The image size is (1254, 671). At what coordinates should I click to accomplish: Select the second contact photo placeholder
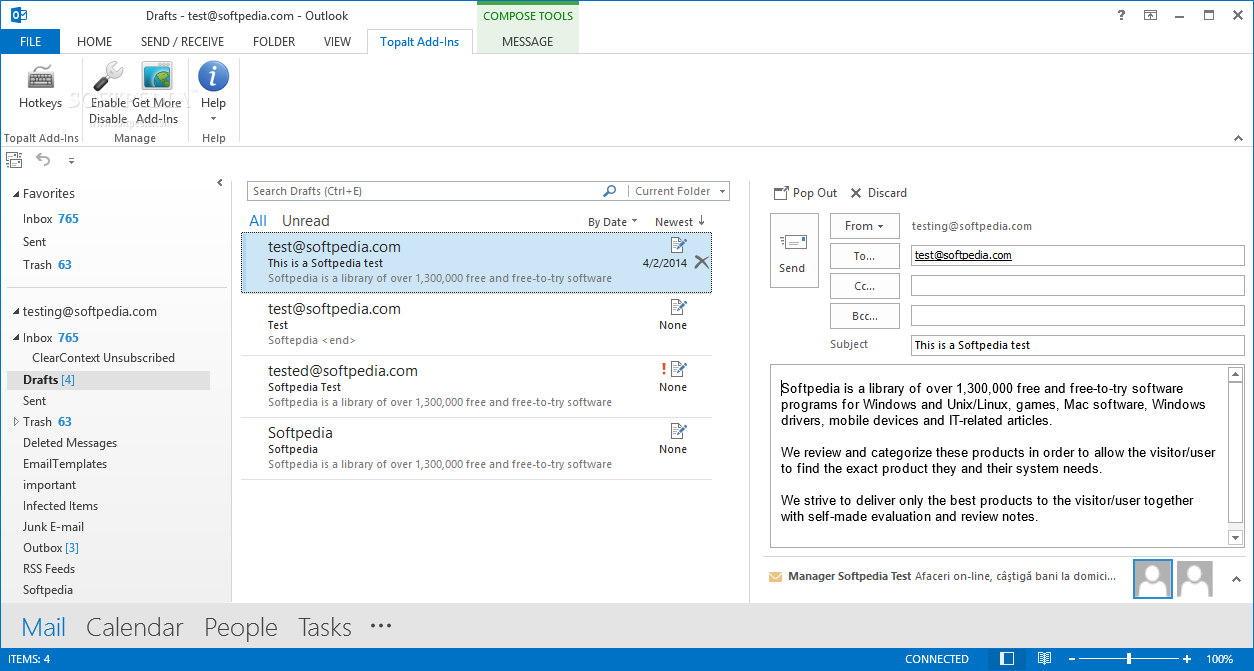pyautogui.click(x=1194, y=578)
